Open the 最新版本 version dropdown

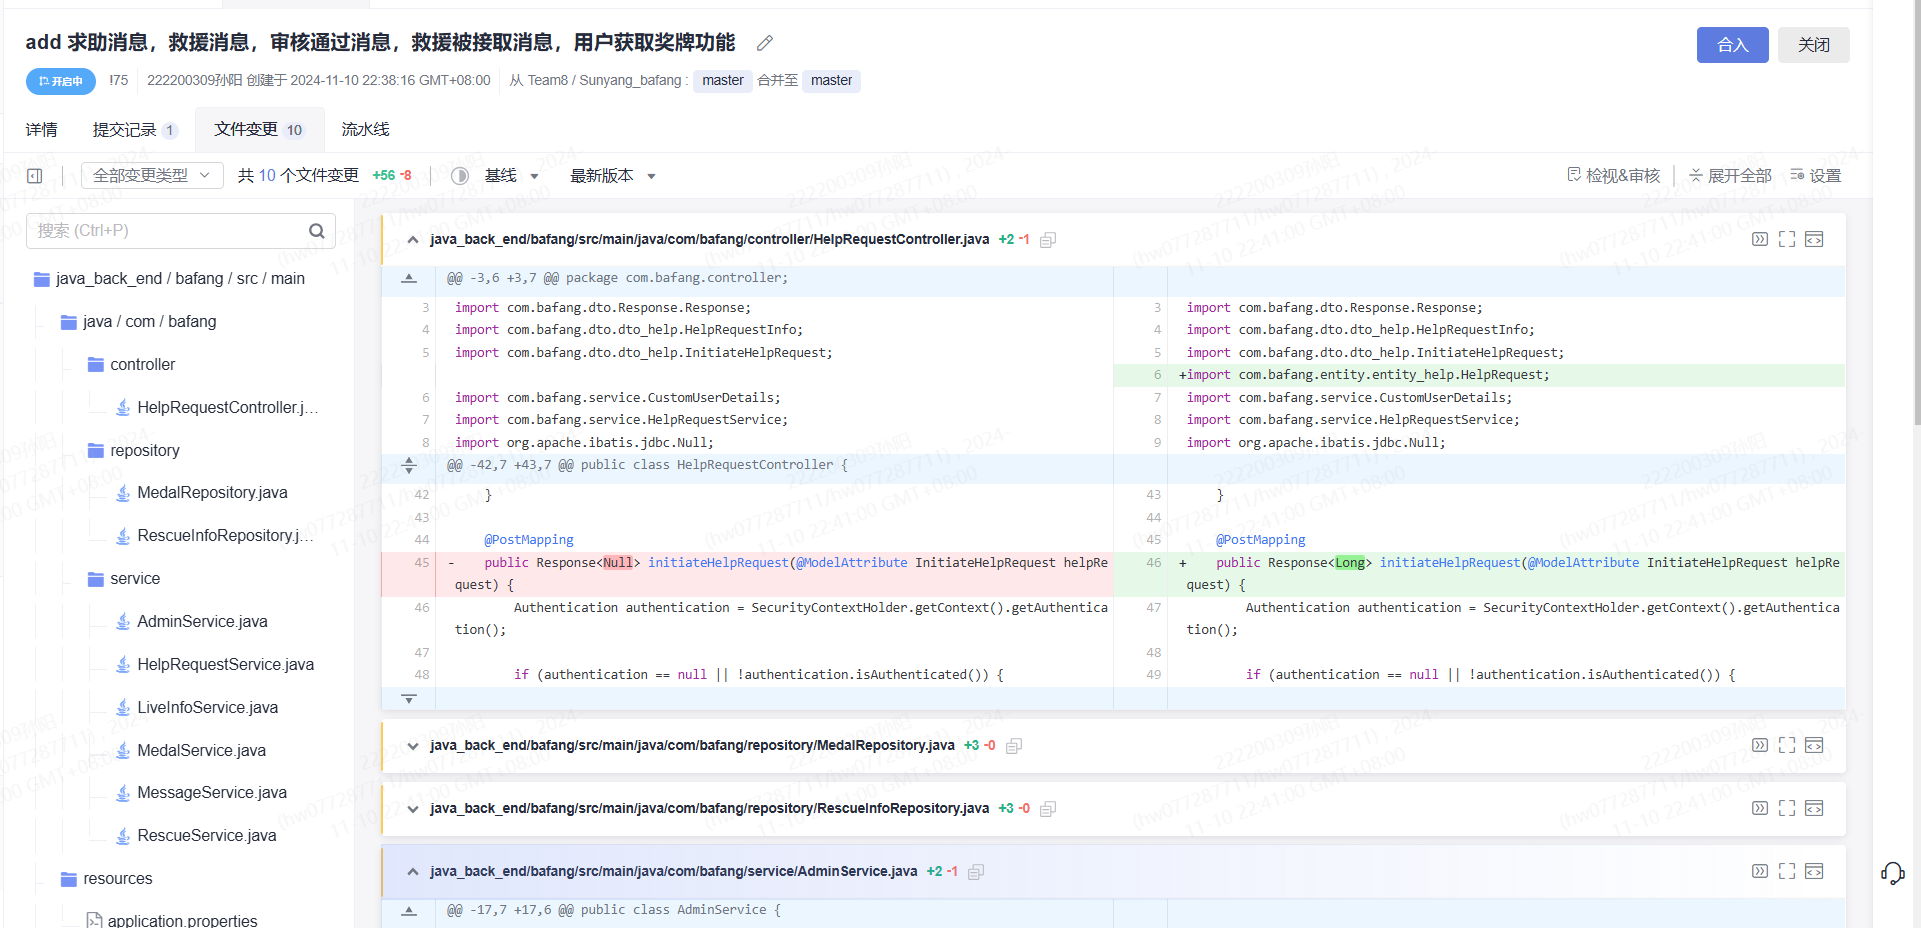pos(612,176)
